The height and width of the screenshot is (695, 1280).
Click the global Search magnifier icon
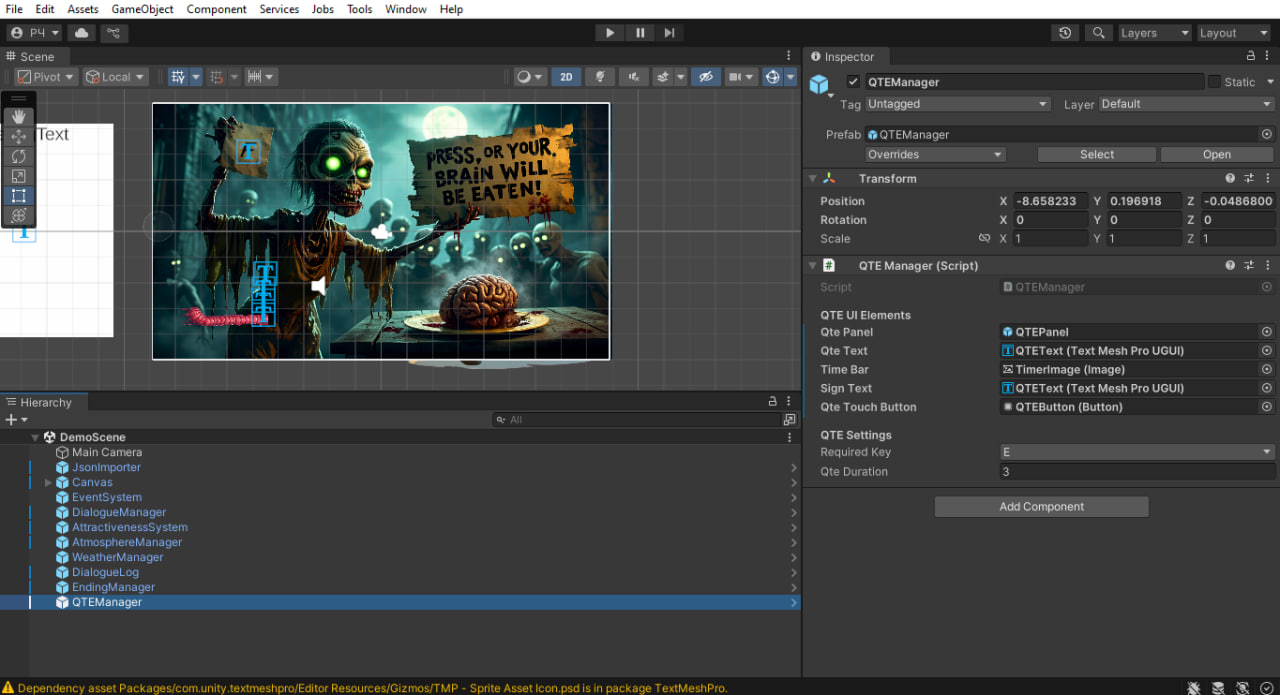[1098, 33]
